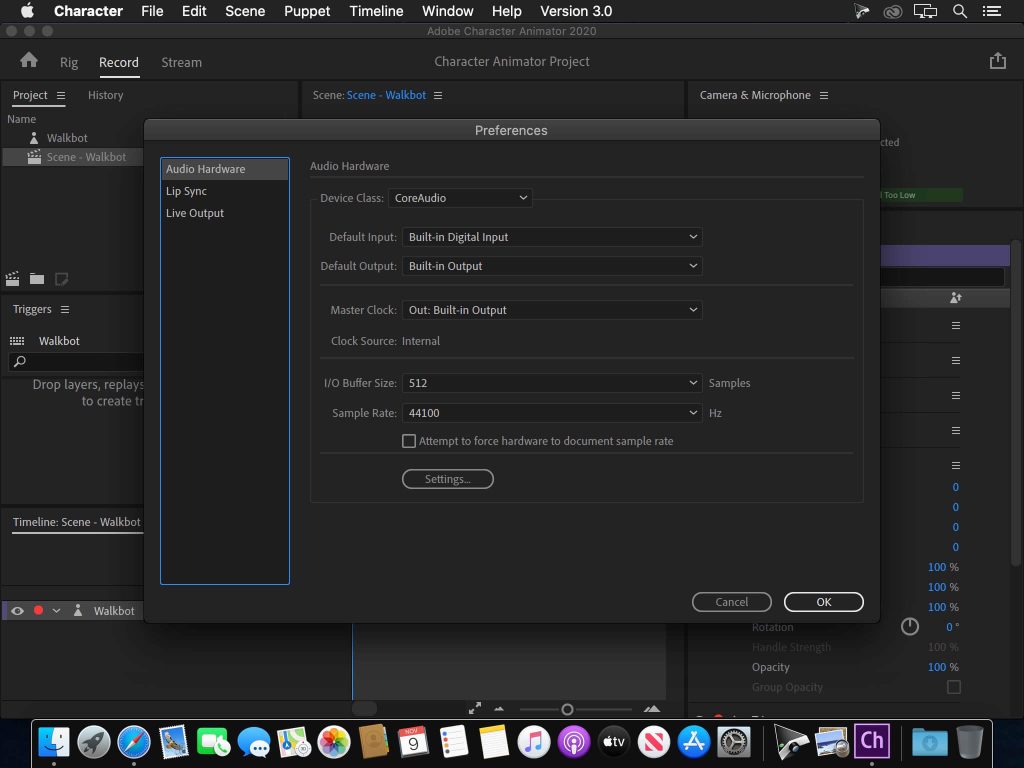Screen dimensions: 1024x768
Task: Open the Share/Export icon at top right
Action: [x=997, y=61]
